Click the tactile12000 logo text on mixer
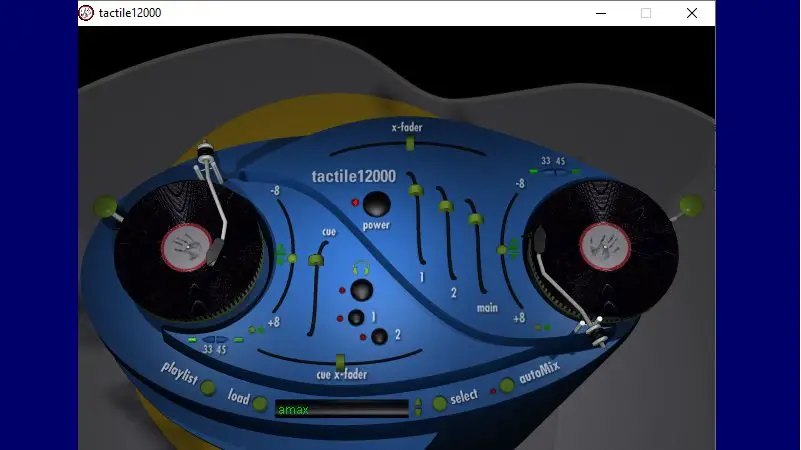Image resolution: width=801 pixels, height=450 pixels. (x=354, y=176)
